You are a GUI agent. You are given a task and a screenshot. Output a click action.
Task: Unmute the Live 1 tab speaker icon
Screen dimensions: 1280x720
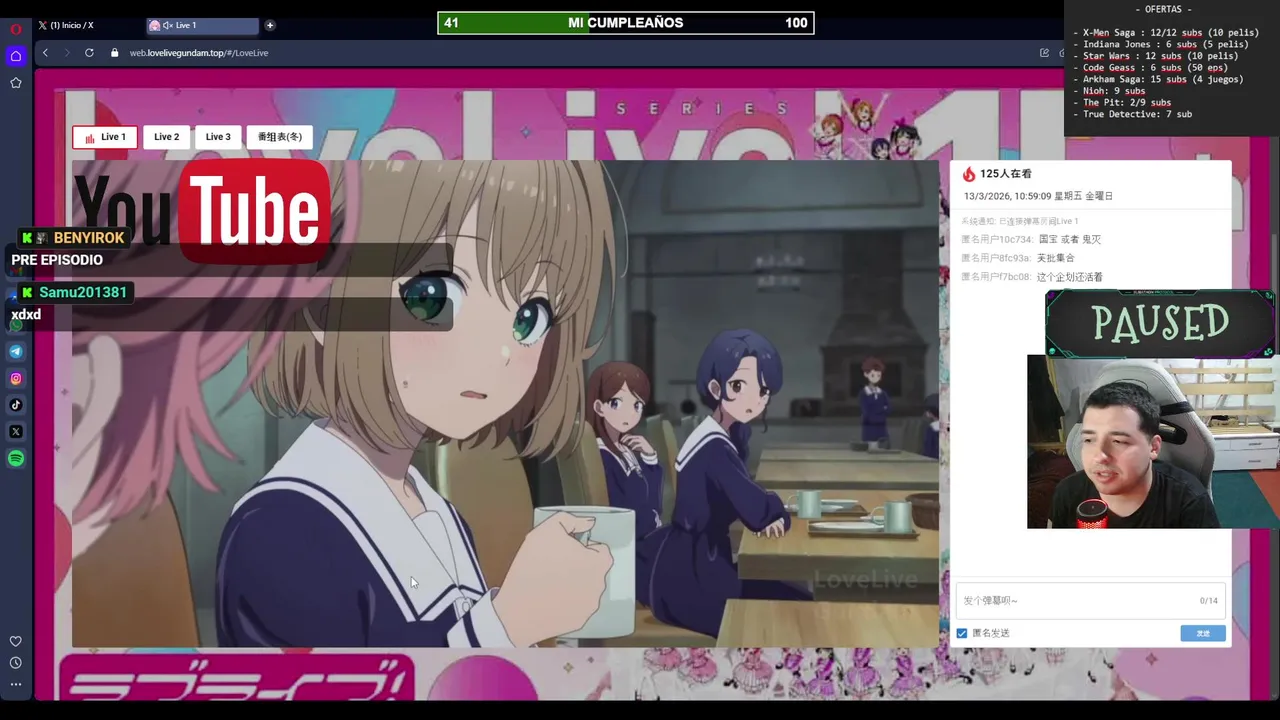[x=167, y=25]
